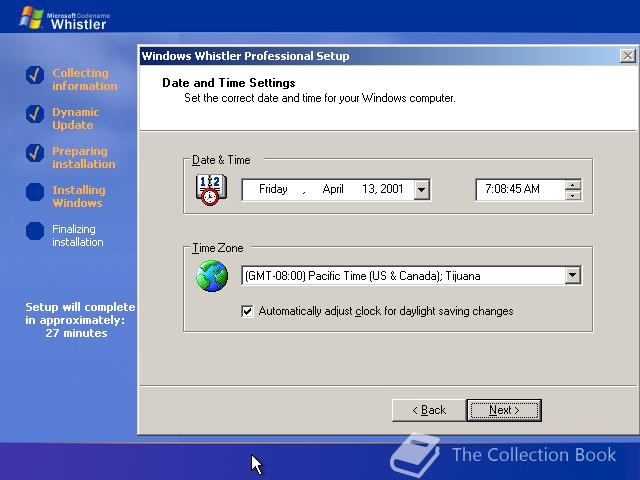The image size is (640, 480).
Task: Increase time with the up spinner arrow
Action: (x=573, y=185)
